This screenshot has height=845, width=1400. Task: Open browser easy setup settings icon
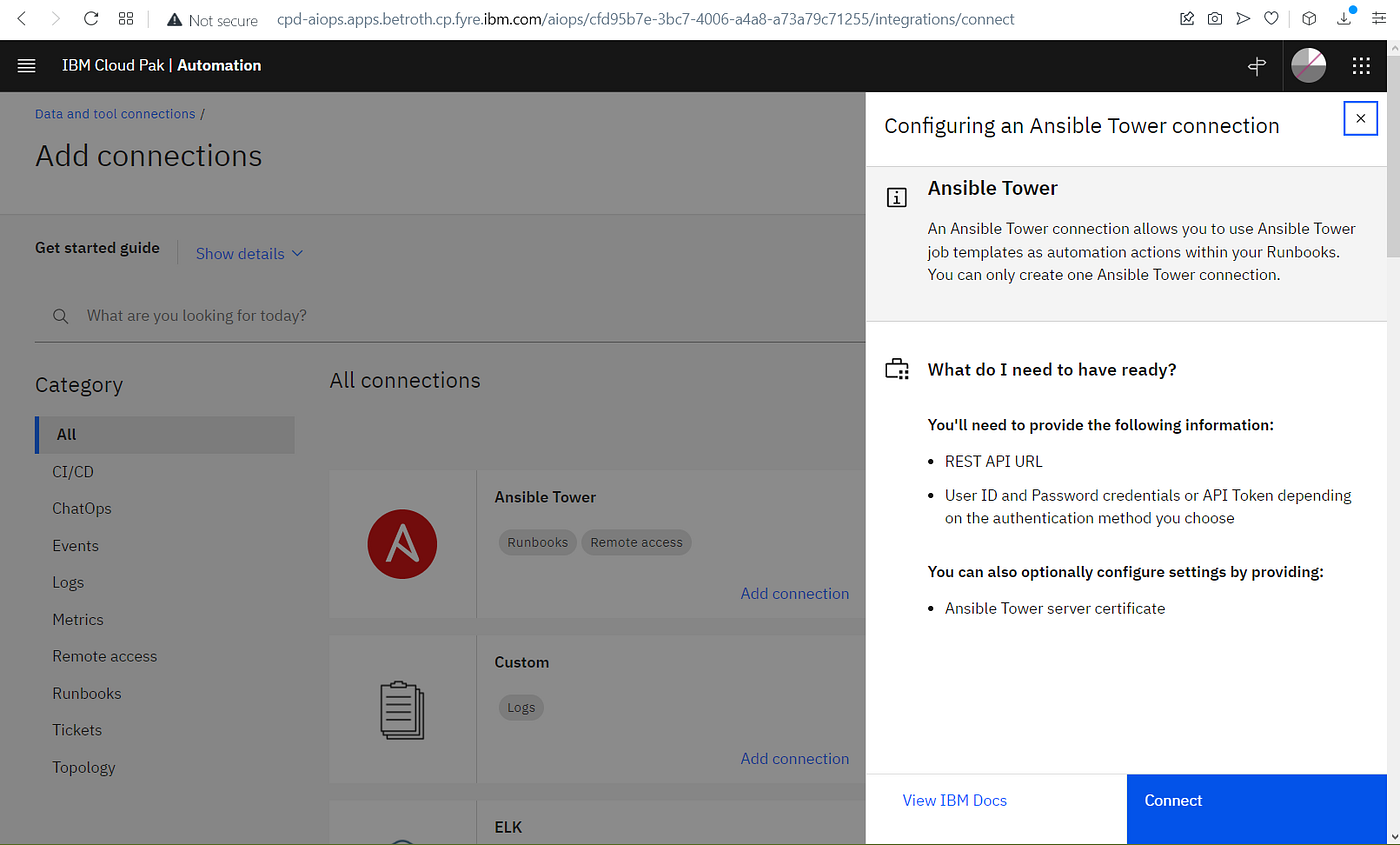pyautogui.click(x=1380, y=19)
